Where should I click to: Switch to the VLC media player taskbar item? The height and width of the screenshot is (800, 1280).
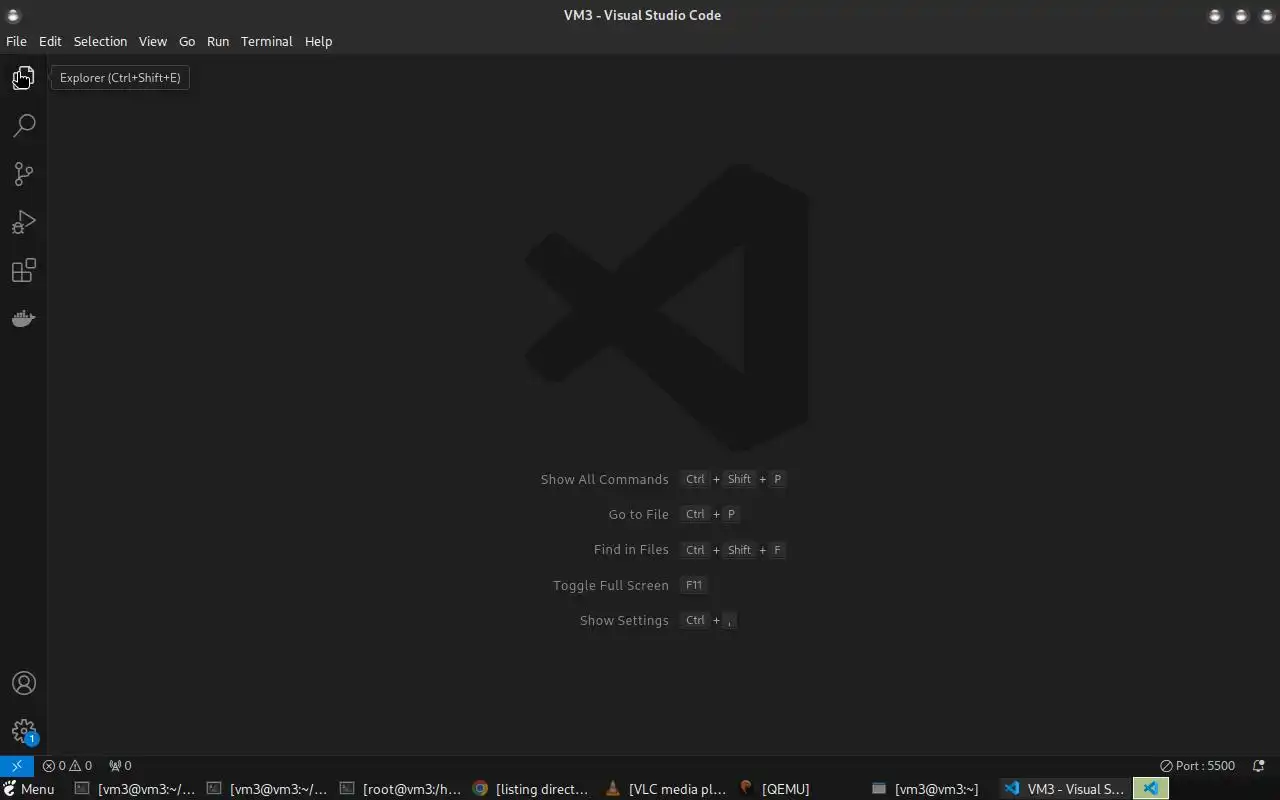click(x=665, y=789)
